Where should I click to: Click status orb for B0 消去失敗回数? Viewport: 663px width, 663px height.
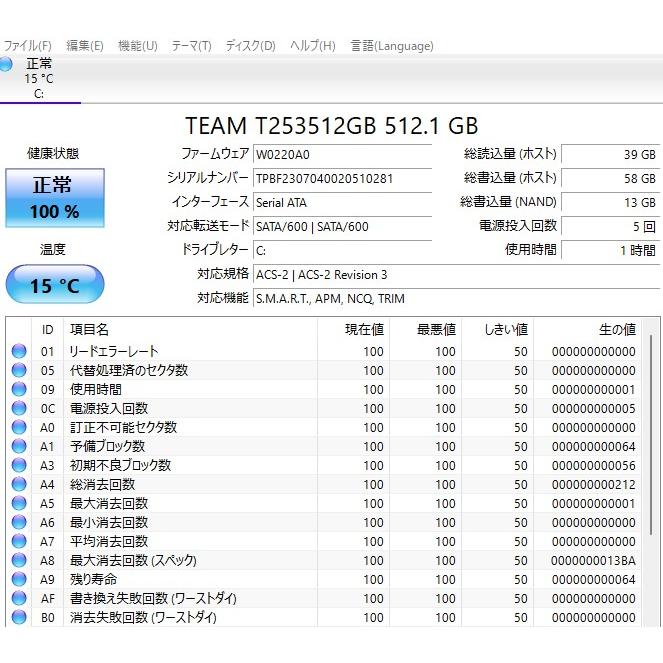click(x=19, y=618)
